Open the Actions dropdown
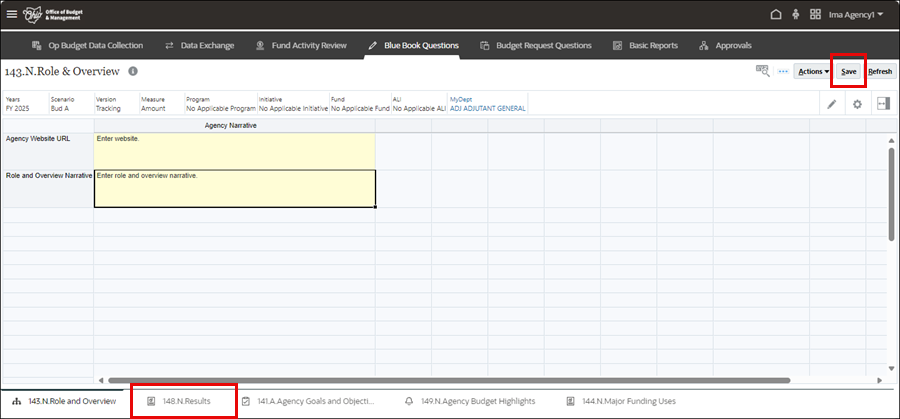 [811, 72]
